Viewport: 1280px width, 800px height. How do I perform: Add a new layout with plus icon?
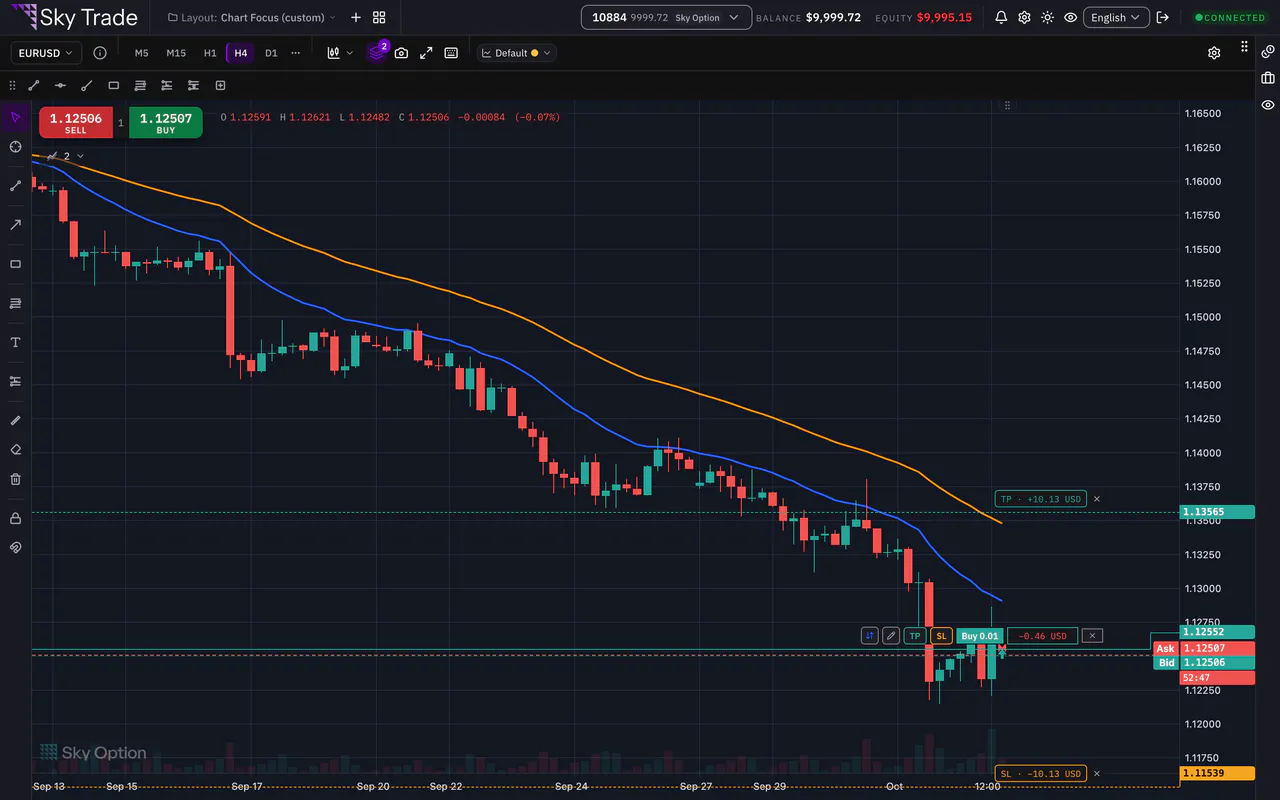(356, 18)
